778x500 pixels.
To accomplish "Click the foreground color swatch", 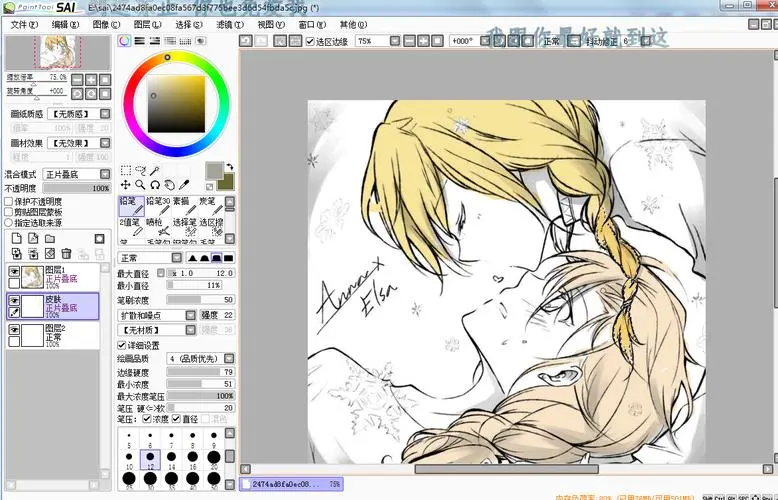I will [x=214, y=171].
